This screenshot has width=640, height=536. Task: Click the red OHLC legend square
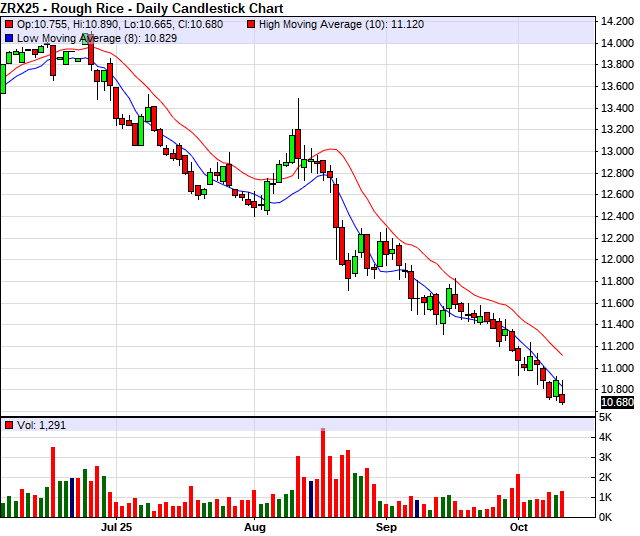[x=9, y=22]
